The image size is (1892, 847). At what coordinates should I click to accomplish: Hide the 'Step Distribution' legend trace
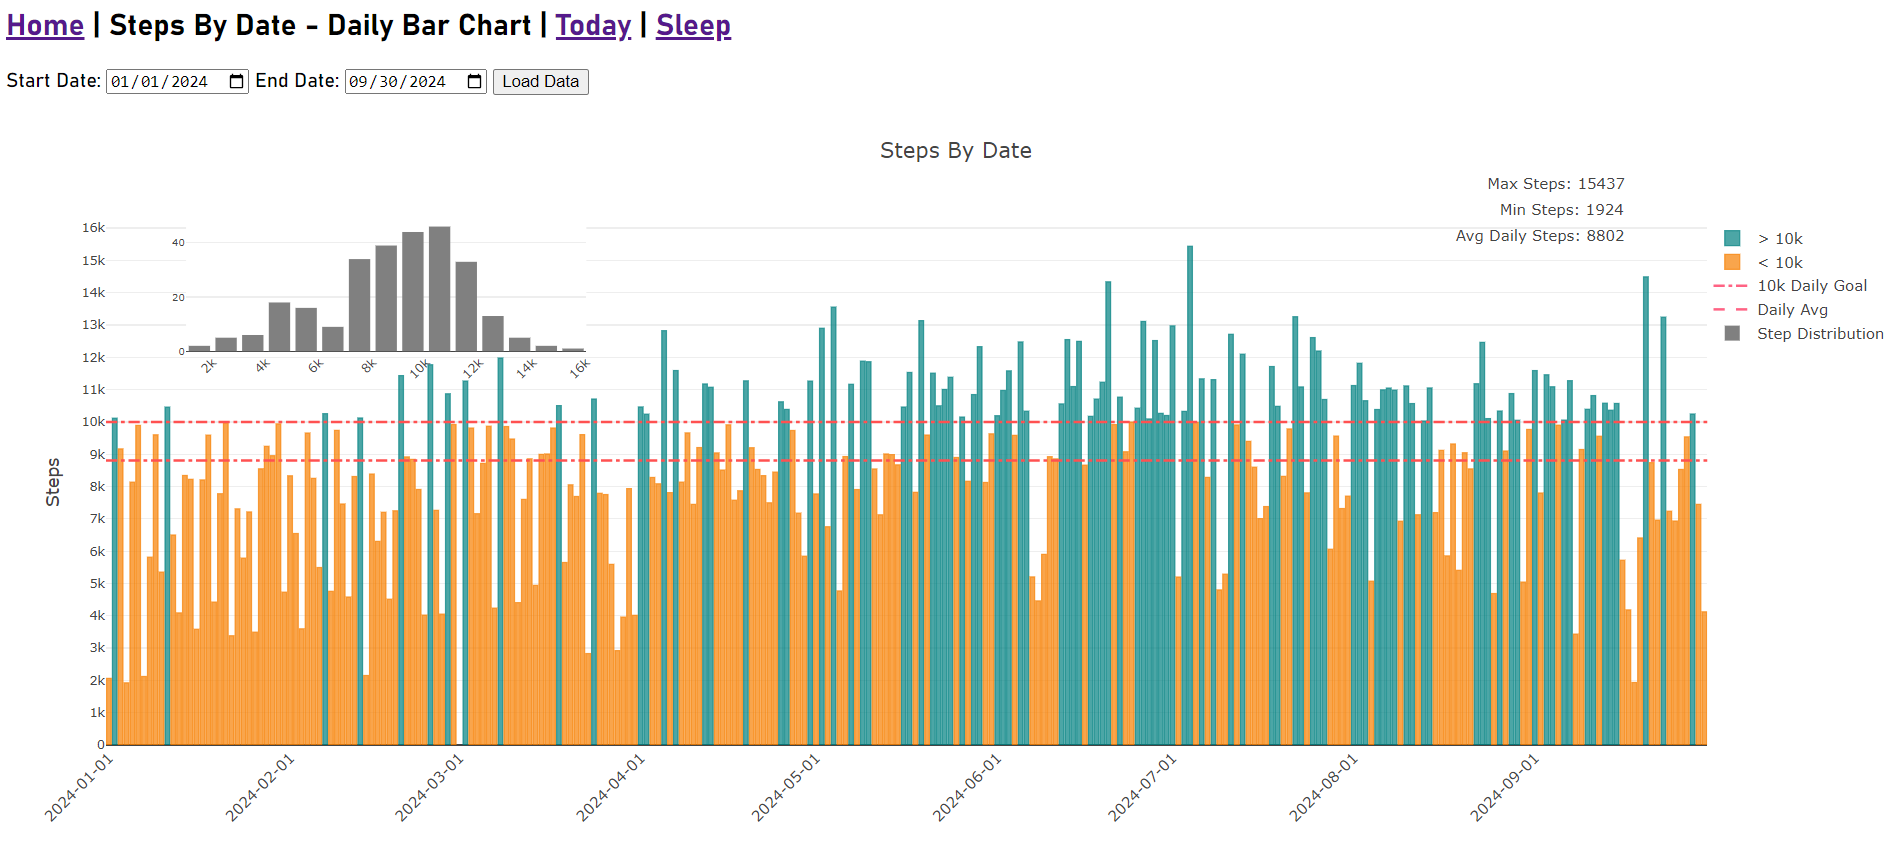pos(1819,334)
